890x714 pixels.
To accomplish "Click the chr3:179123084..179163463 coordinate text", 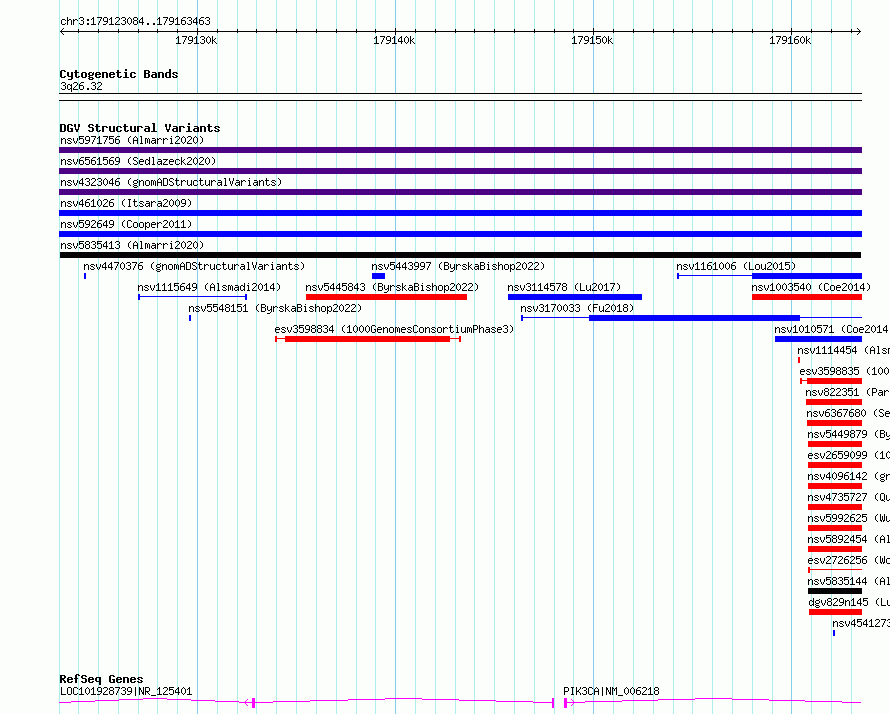I will pos(135,21).
